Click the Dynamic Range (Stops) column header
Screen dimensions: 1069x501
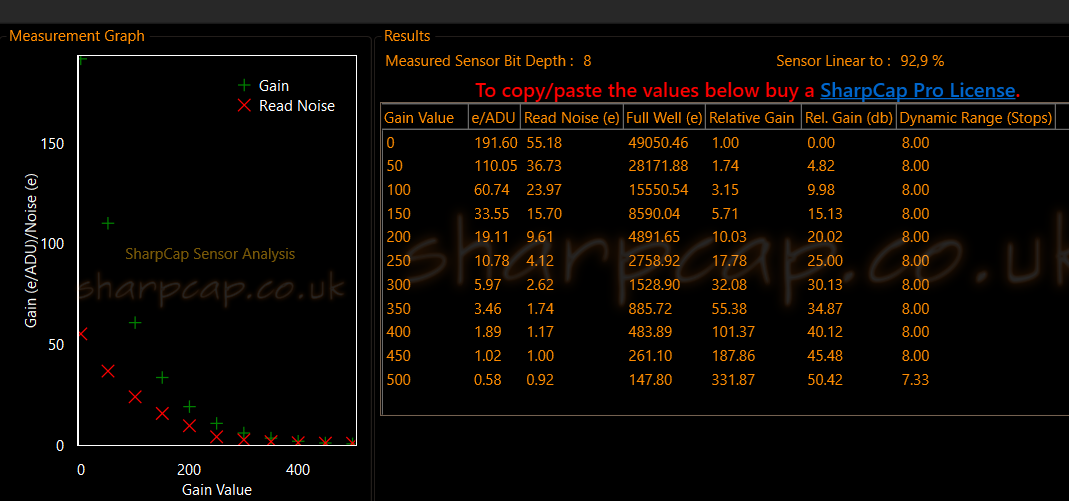[x=976, y=117]
